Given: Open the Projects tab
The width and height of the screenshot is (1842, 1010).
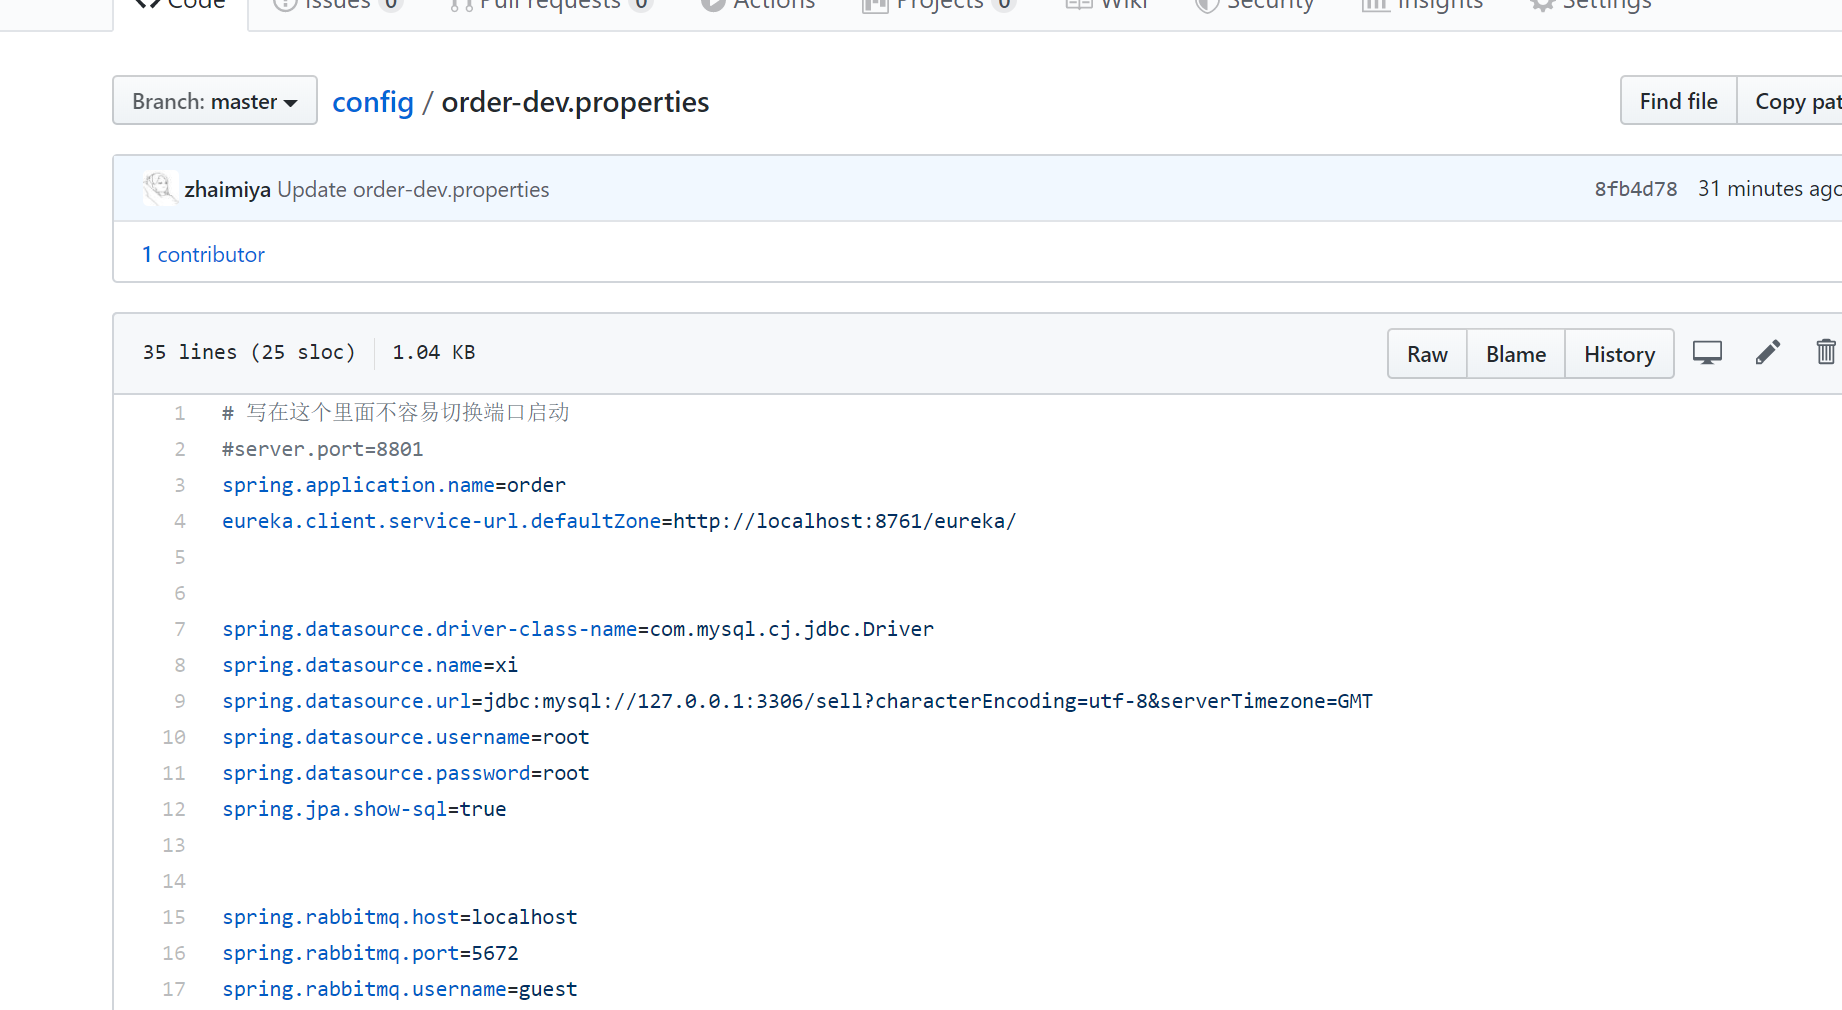Looking at the screenshot, I should tap(939, 5).
